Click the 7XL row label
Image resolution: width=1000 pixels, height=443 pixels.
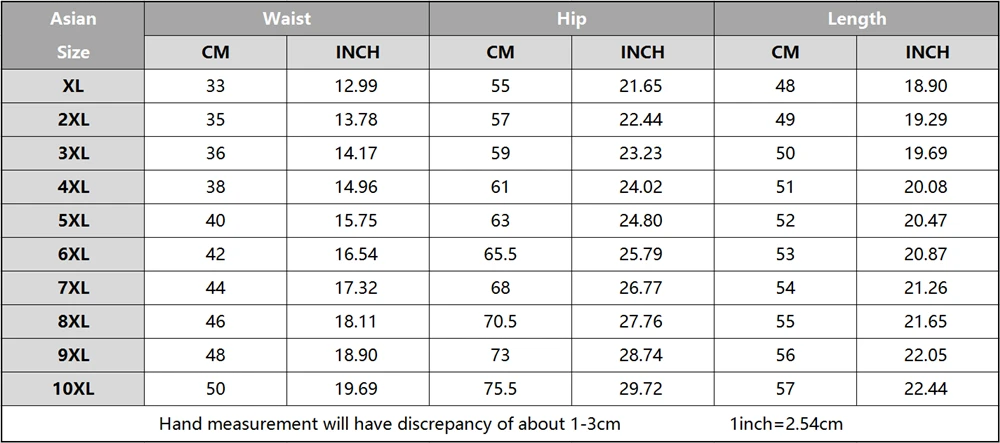[73, 288]
